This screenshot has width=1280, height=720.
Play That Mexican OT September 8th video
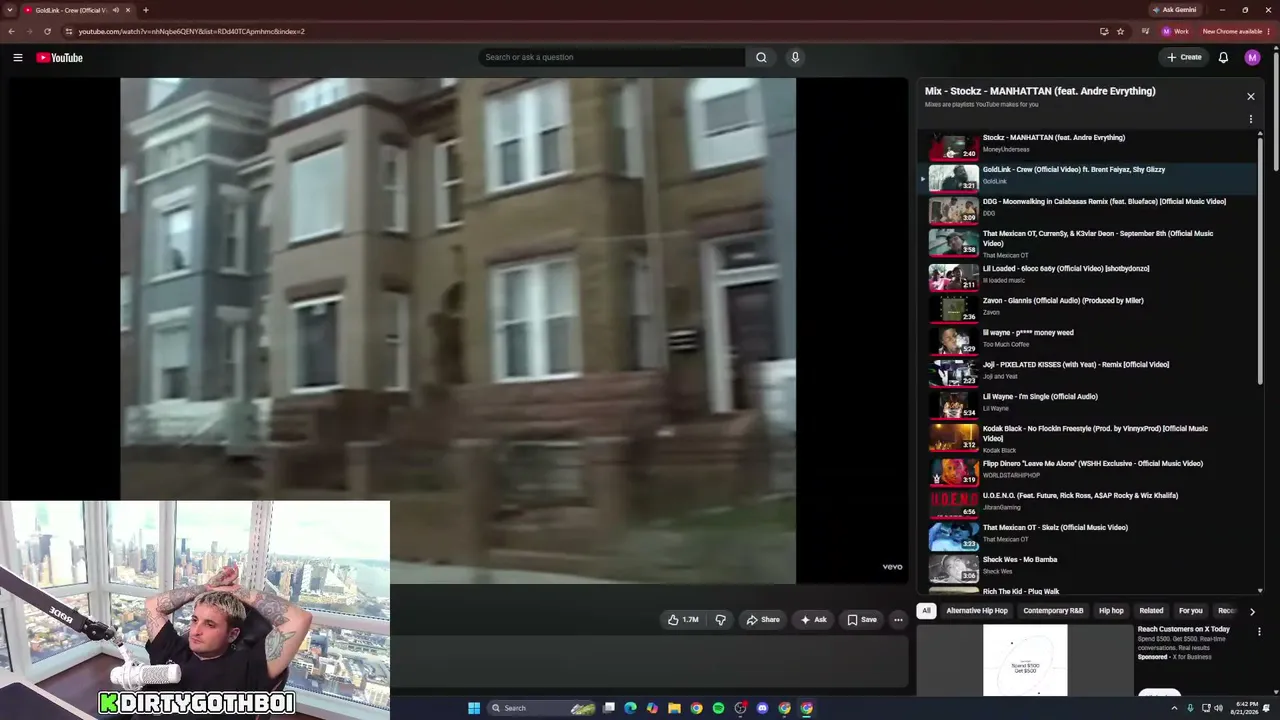[1088, 244]
